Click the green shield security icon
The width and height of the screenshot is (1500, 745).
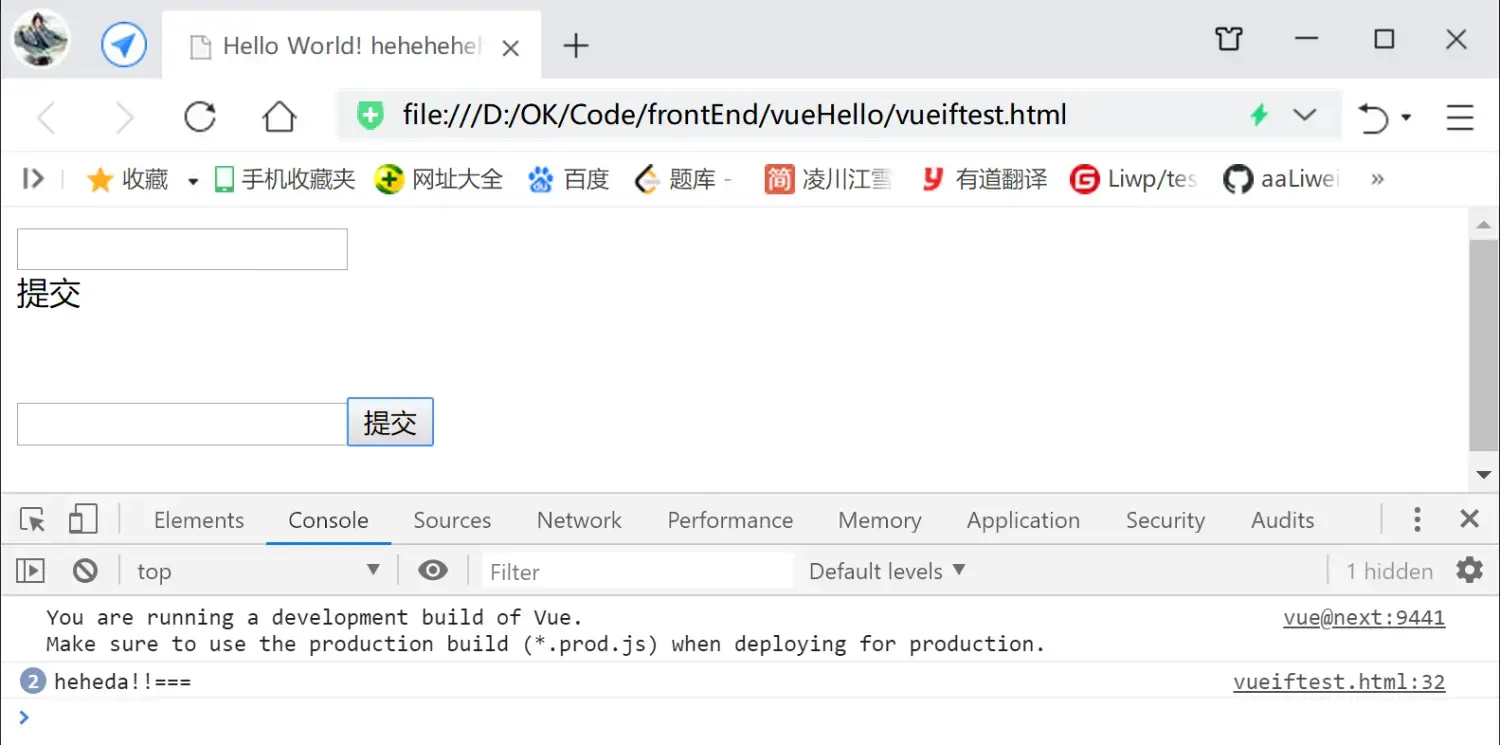tap(371, 115)
